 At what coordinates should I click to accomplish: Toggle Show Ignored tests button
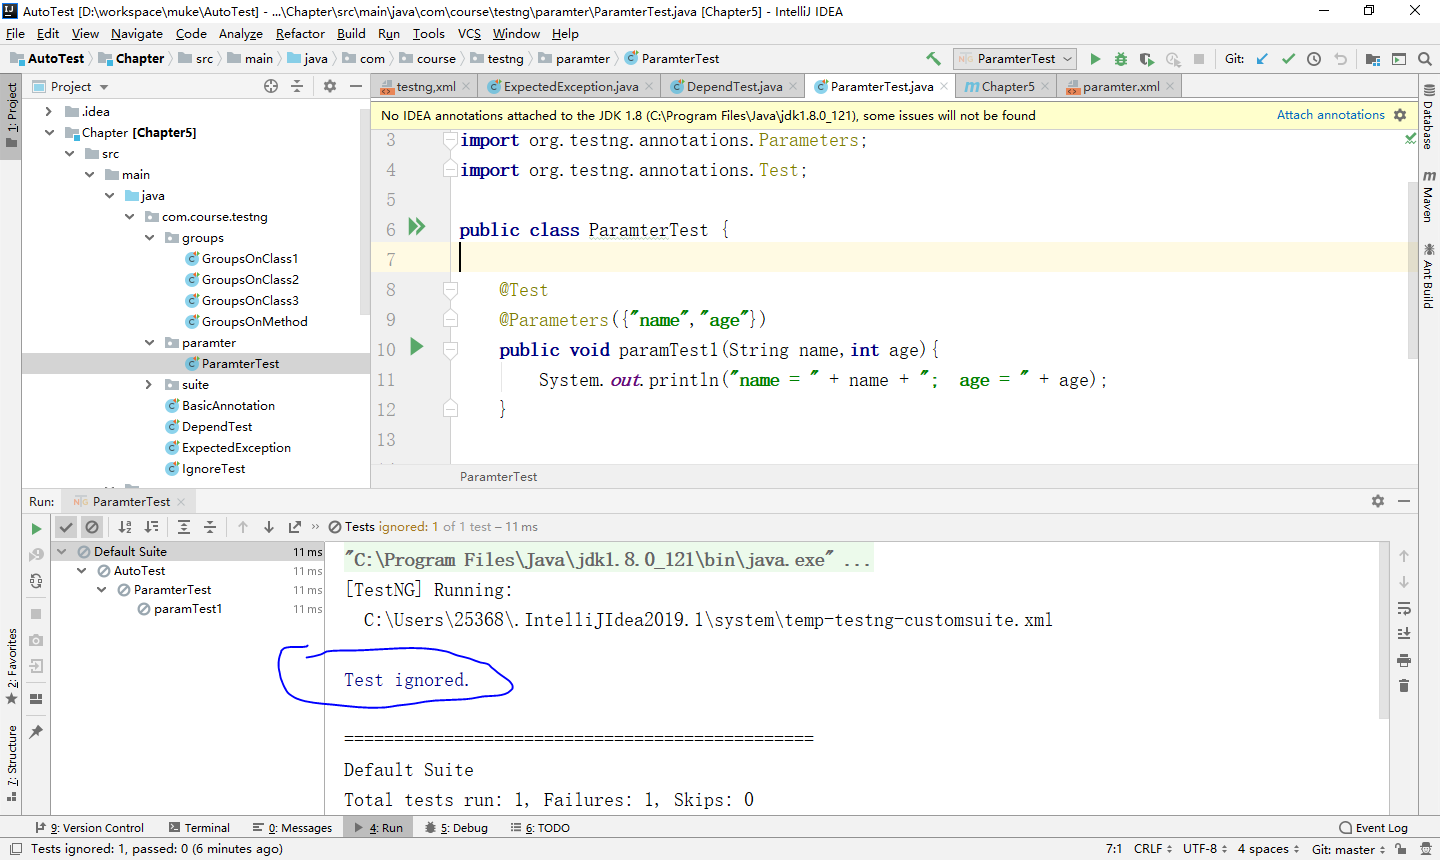pyautogui.click(x=92, y=527)
